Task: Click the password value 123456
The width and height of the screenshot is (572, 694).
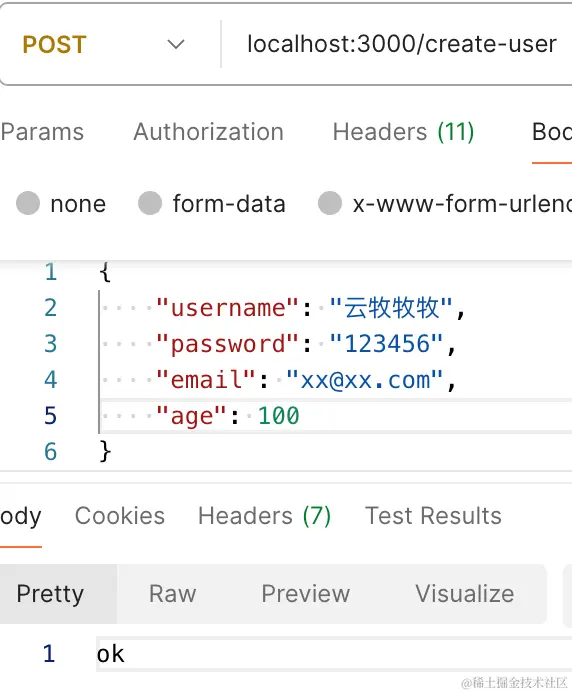Action: pos(387,343)
